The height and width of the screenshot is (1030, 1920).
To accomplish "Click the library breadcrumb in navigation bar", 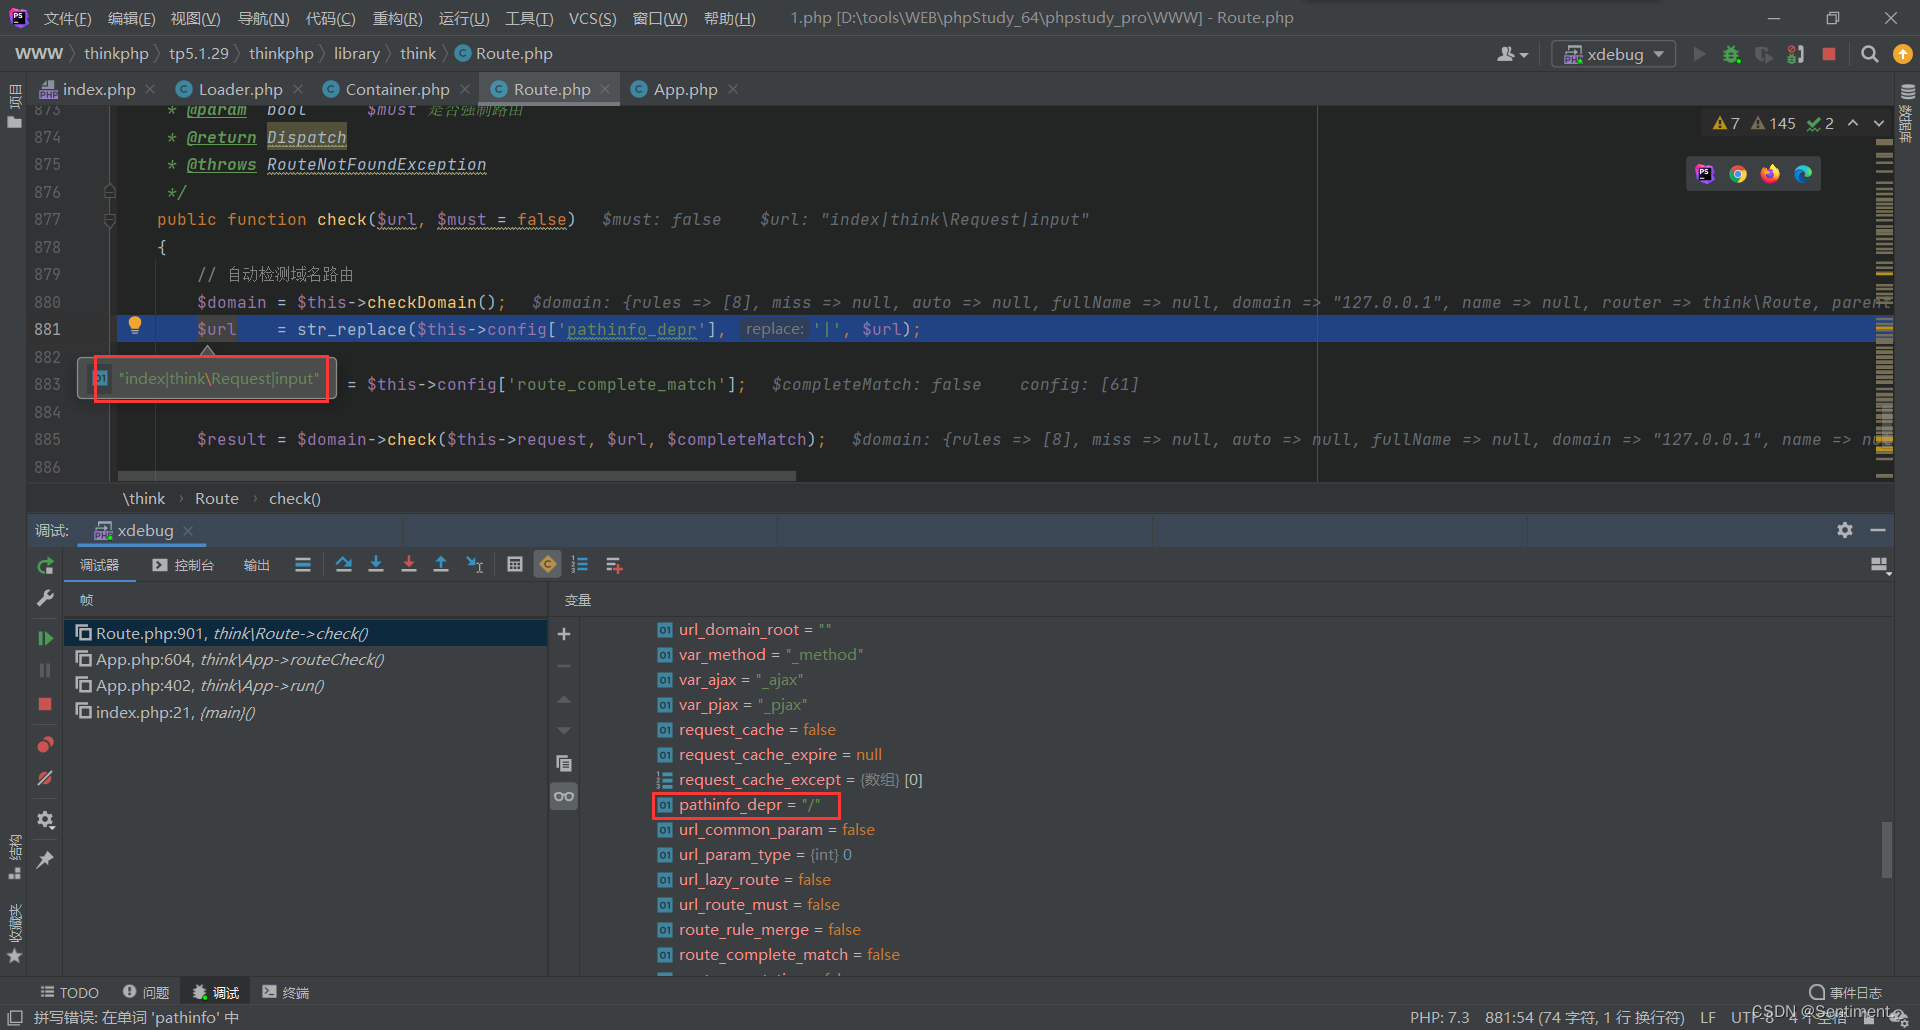I will pos(356,54).
